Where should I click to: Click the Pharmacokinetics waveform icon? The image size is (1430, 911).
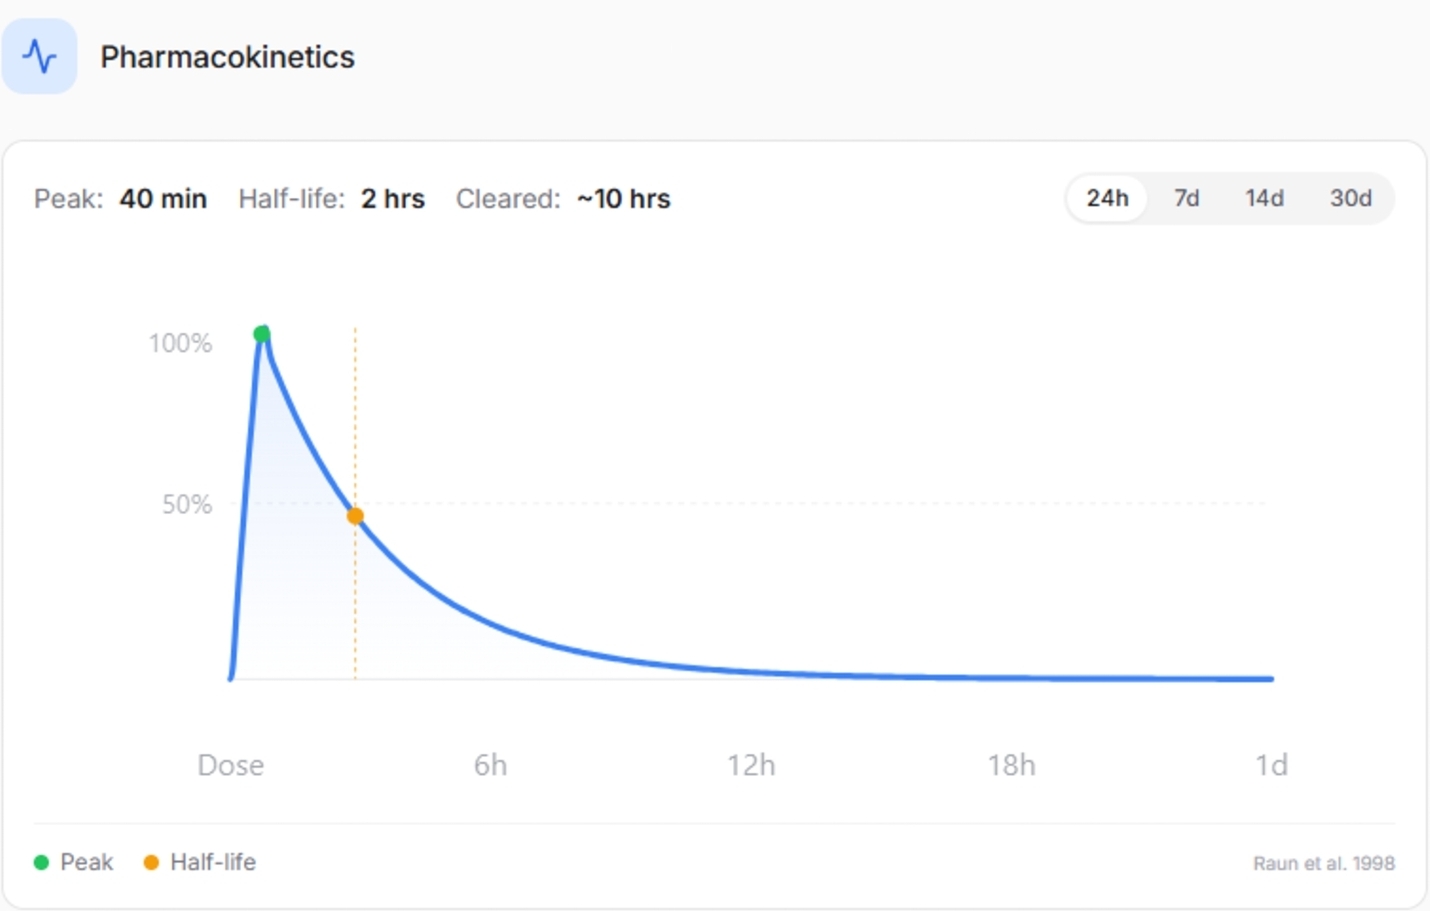39,56
